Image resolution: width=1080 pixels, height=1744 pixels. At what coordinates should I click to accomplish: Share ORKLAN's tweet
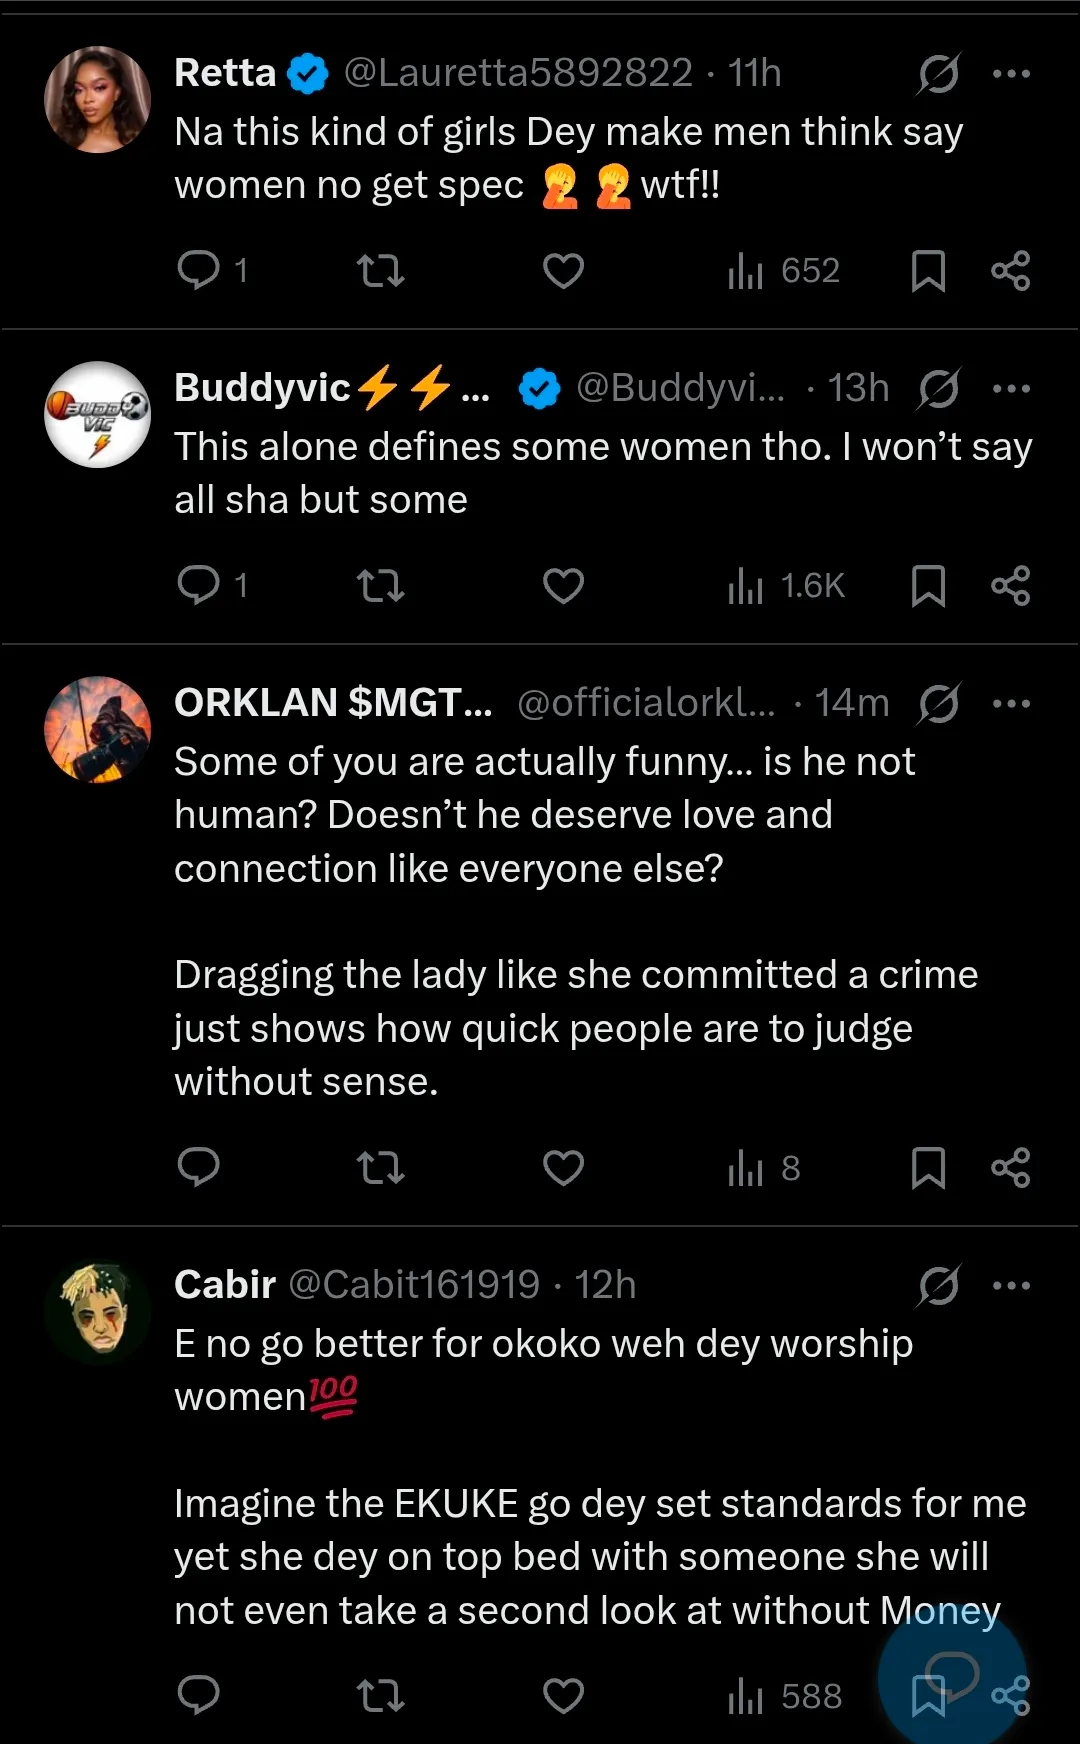coord(1010,1168)
